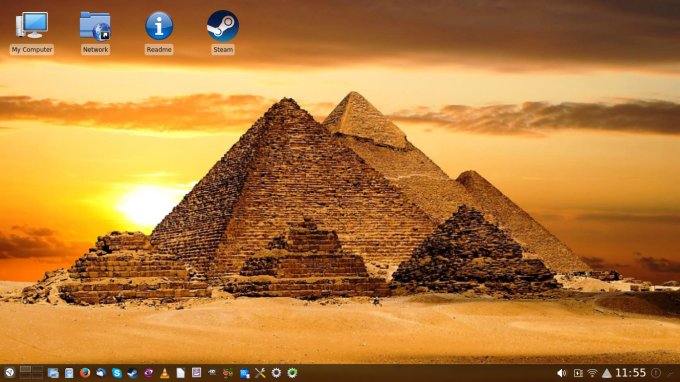
Task: Launch Skype from the taskbar
Action: click(x=117, y=373)
